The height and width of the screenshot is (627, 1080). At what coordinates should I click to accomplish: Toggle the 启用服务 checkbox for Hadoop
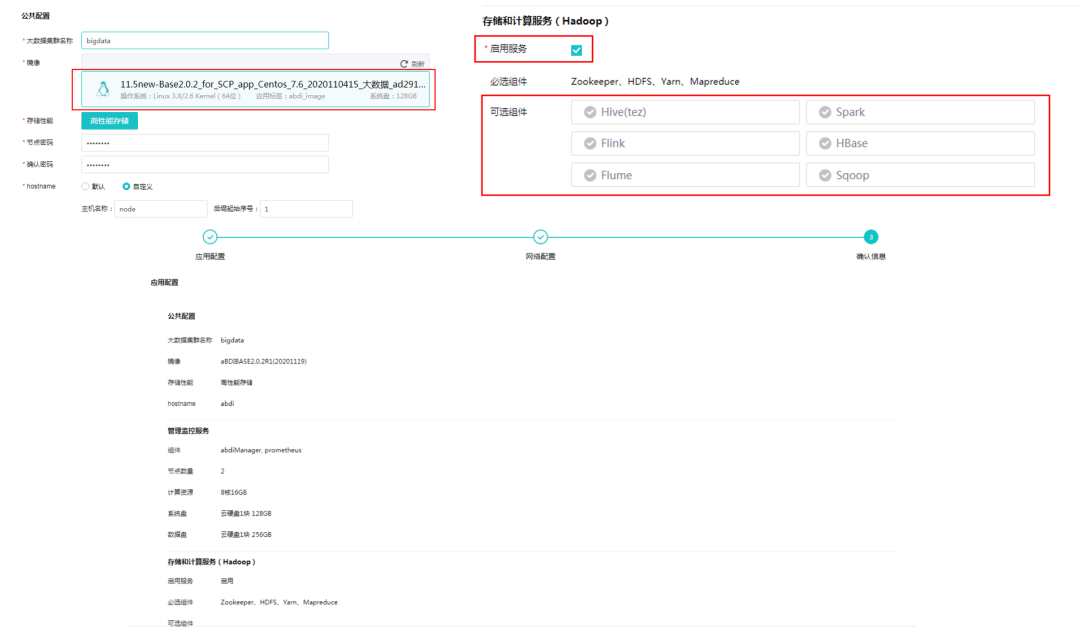click(x=576, y=50)
